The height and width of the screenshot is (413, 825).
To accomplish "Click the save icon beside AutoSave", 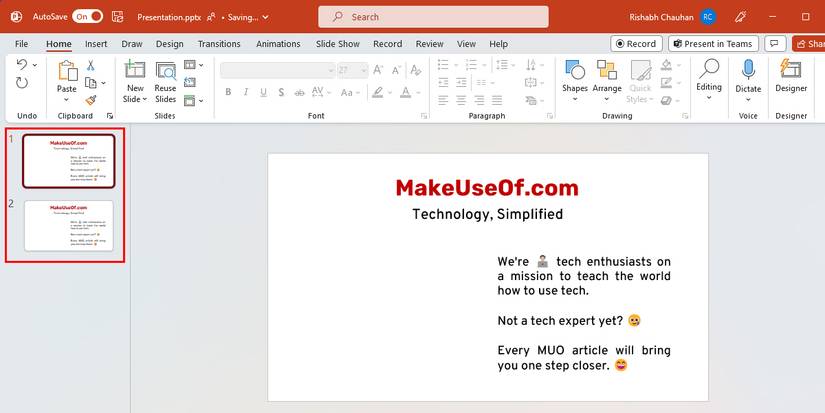I will click(x=118, y=17).
